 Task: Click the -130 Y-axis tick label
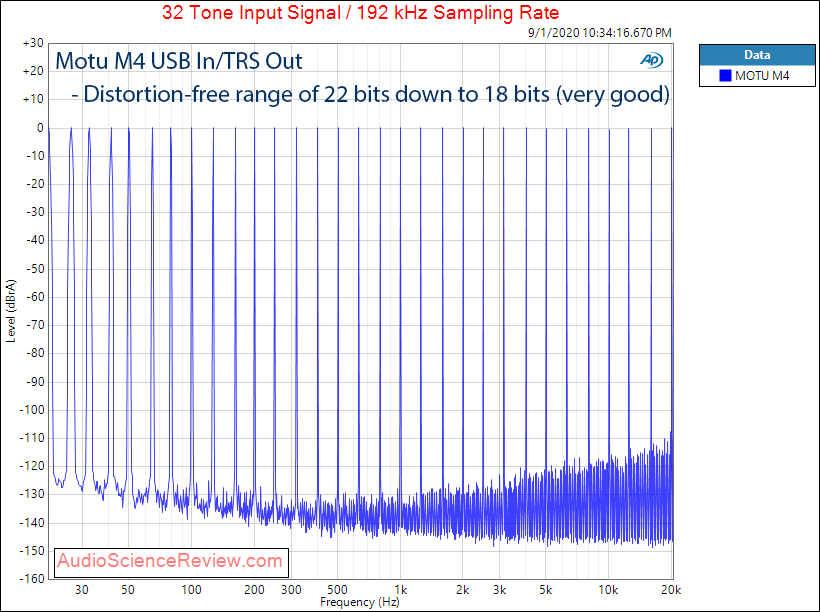tap(32, 494)
